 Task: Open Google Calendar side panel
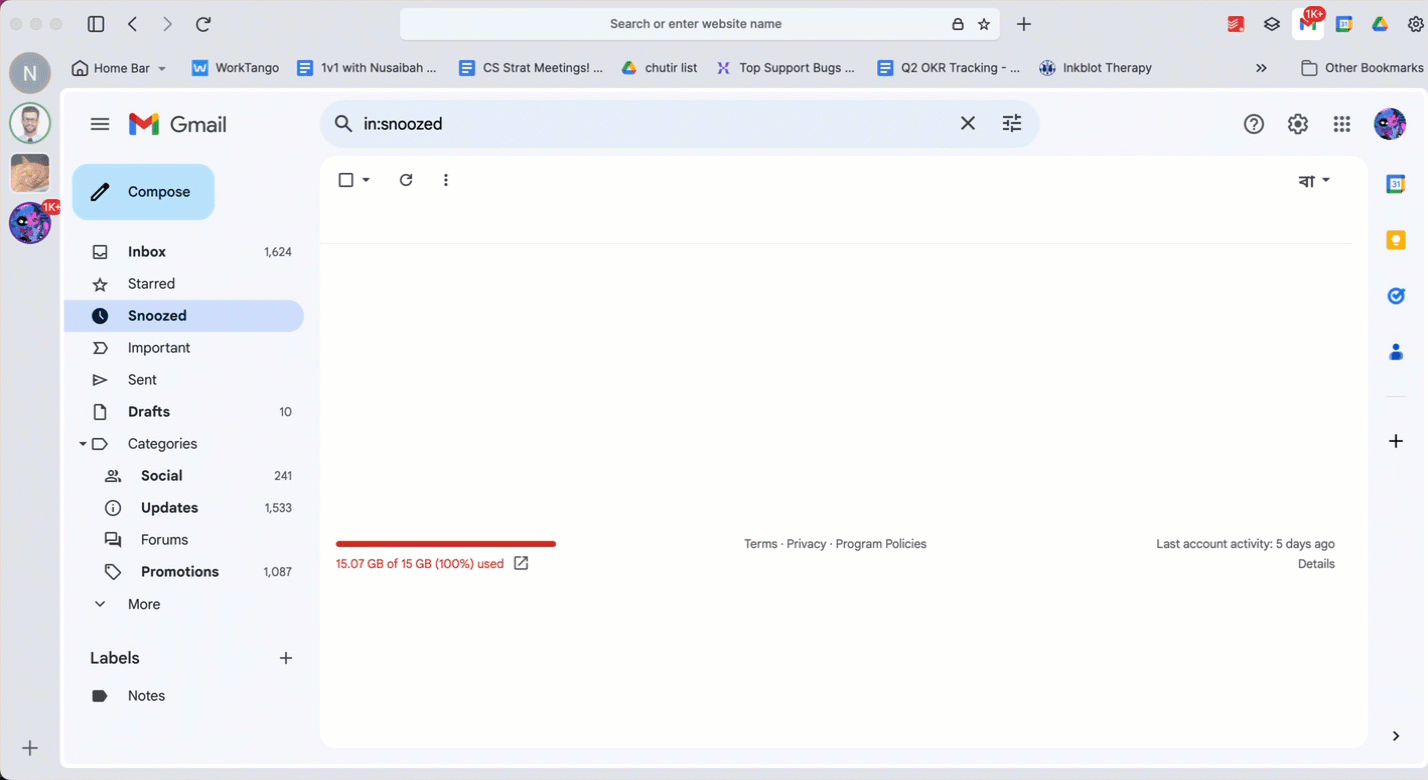[x=1396, y=184]
